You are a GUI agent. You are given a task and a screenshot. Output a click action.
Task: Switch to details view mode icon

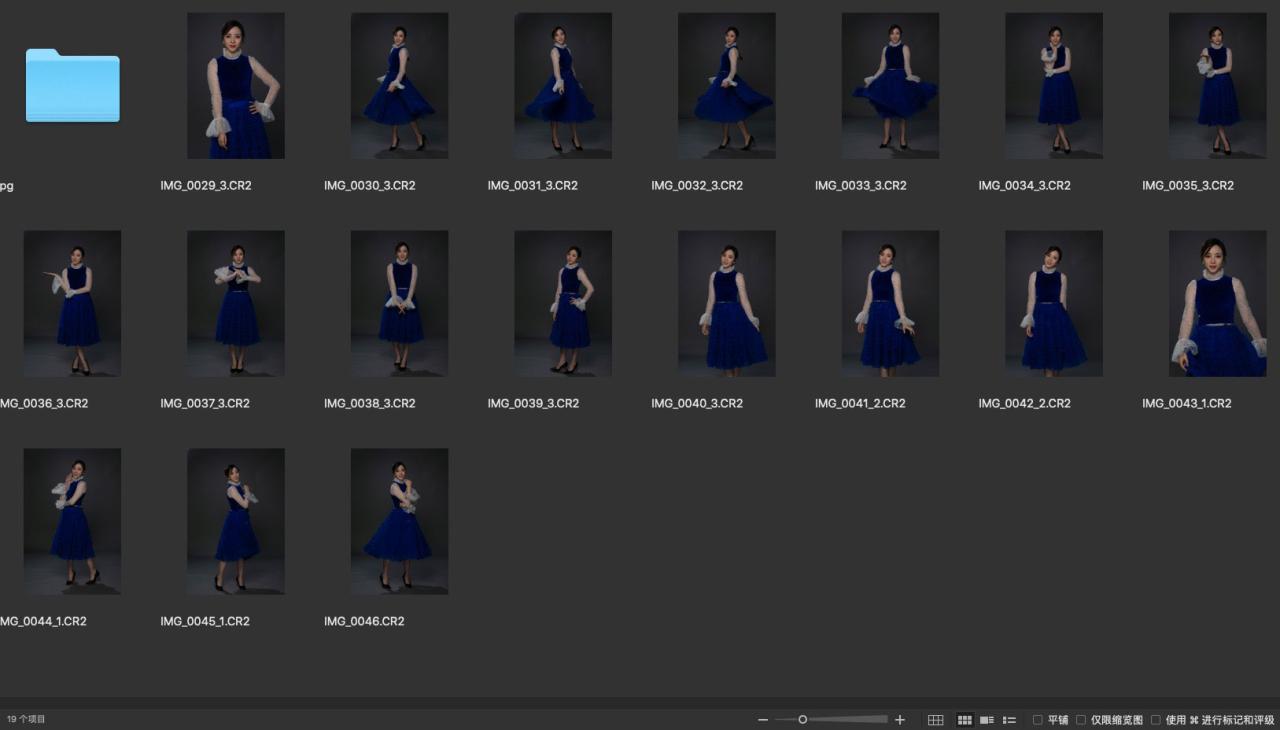987,720
